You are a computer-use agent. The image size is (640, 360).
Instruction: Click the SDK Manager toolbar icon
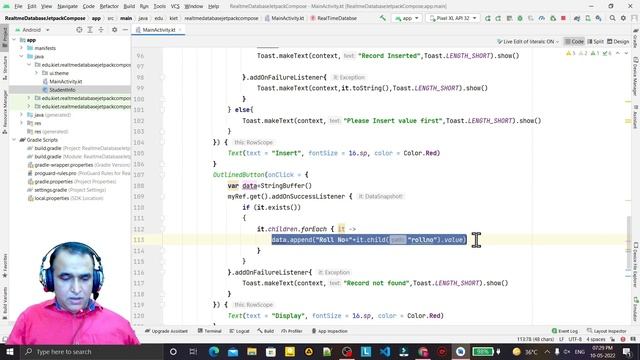pos(598,18)
